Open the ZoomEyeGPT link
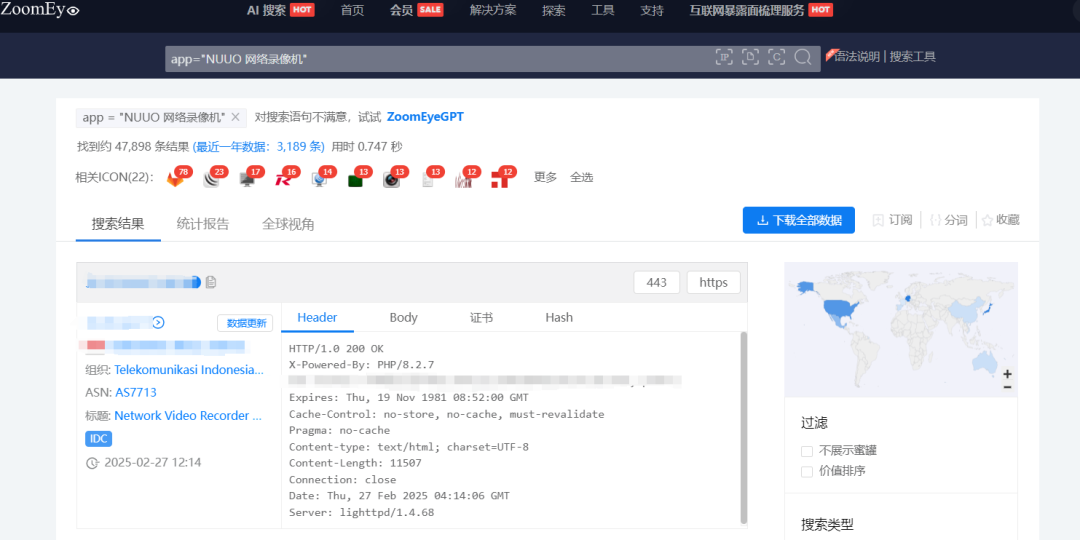Viewport: 1080px width, 540px height. (425, 117)
